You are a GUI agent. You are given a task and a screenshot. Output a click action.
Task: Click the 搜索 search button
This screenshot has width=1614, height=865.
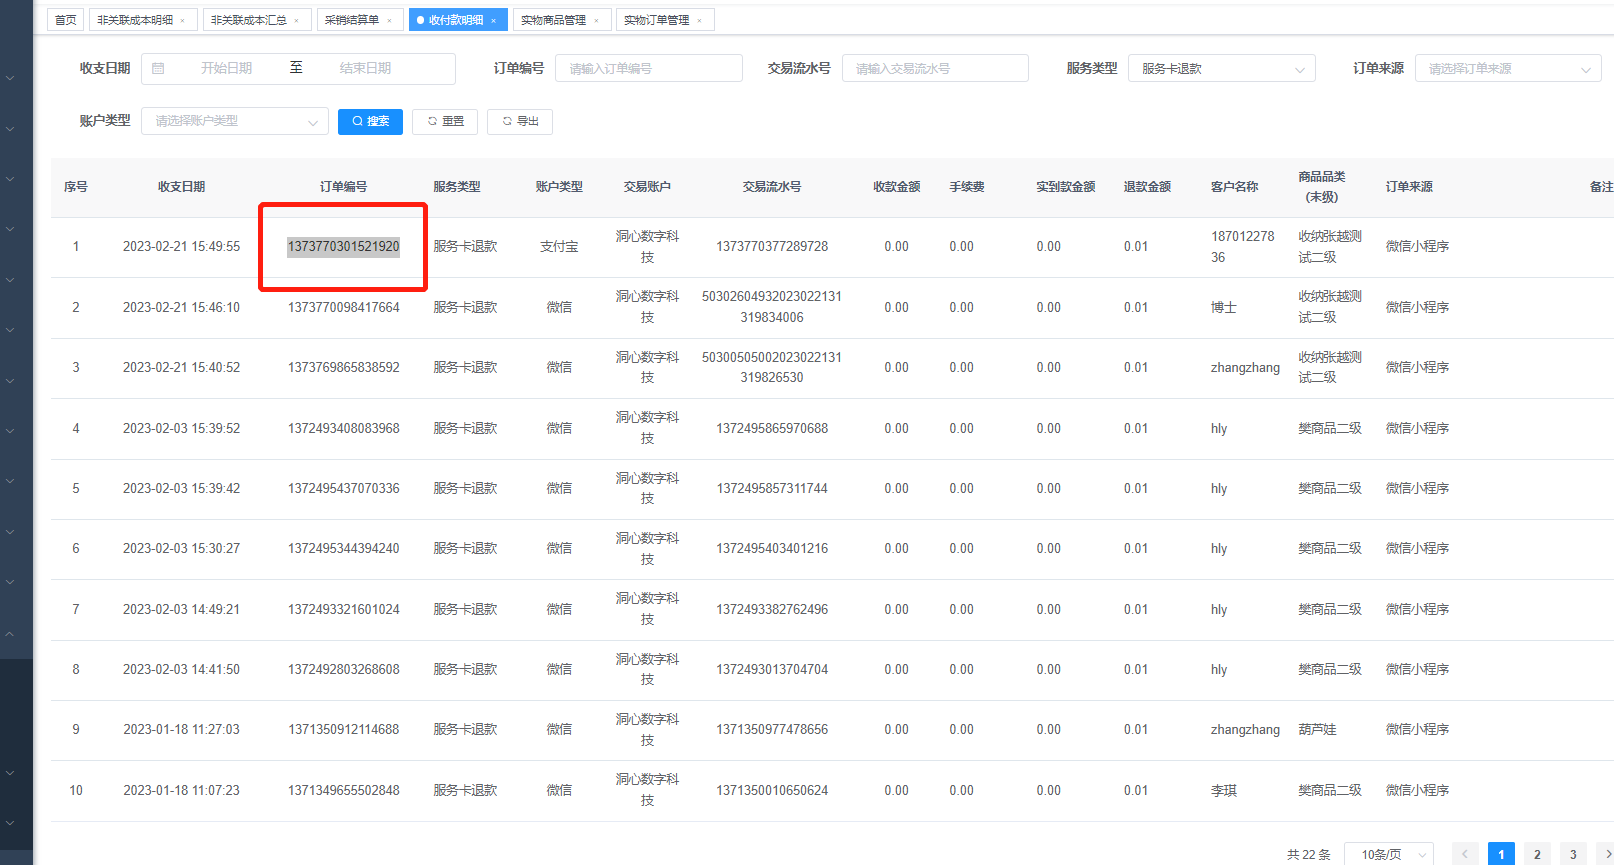pos(370,121)
